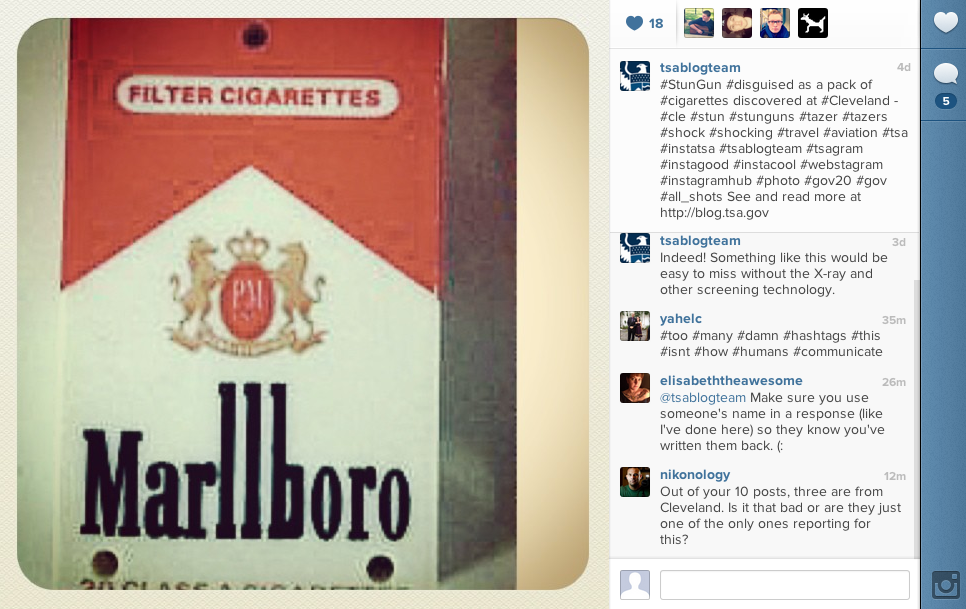
Task: Click the Marlboro cigarette pack photo
Action: 302,304
